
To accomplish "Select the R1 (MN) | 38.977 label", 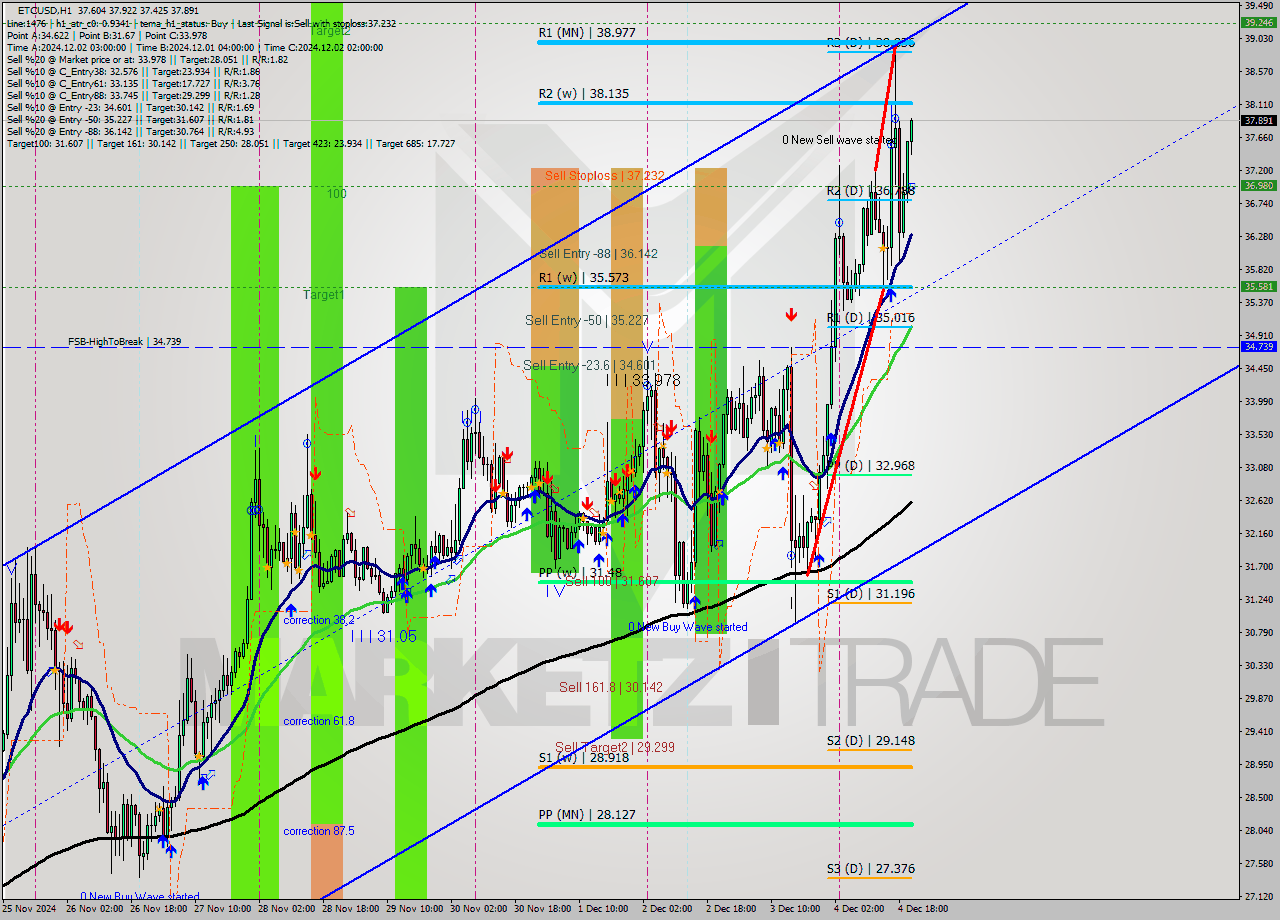I will coord(587,33).
